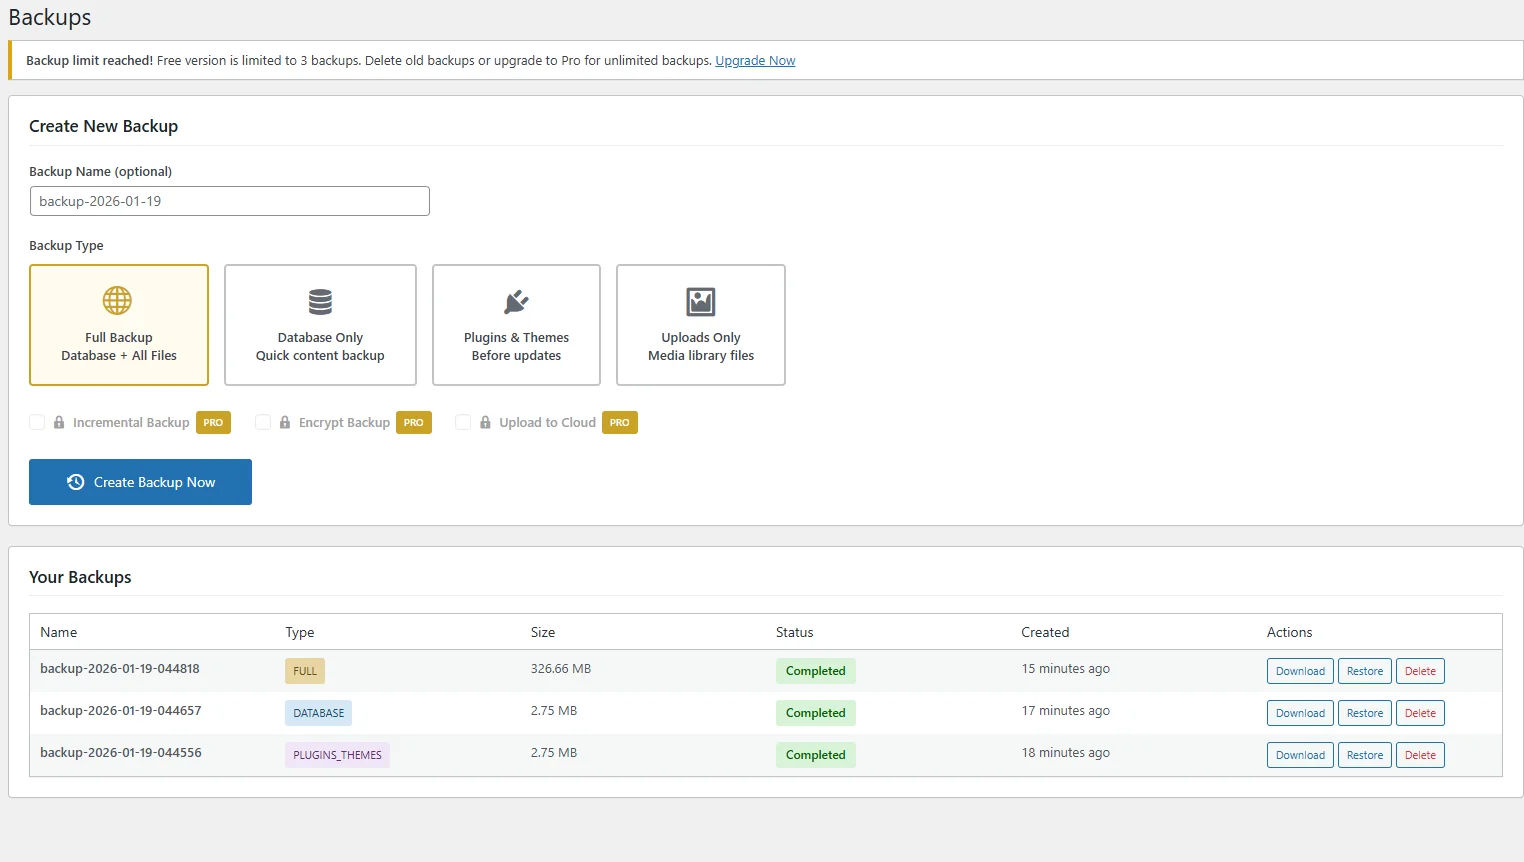Open the Upgrade Now link
The height and width of the screenshot is (862, 1524).
coord(755,60)
